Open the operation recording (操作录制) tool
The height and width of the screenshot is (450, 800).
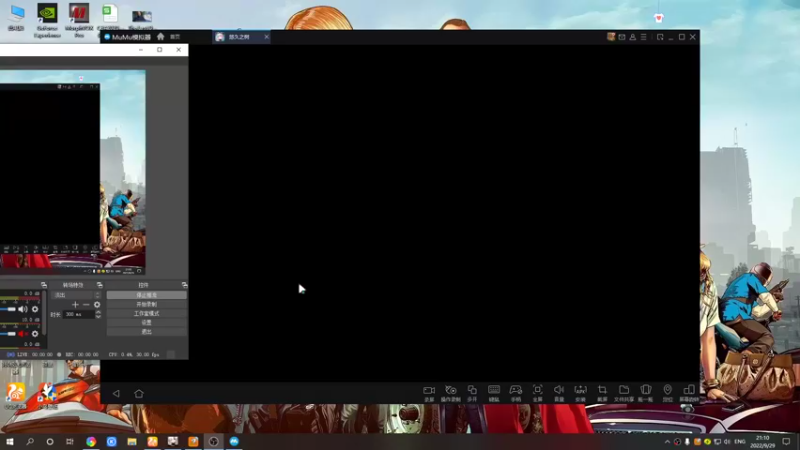click(451, 390)
